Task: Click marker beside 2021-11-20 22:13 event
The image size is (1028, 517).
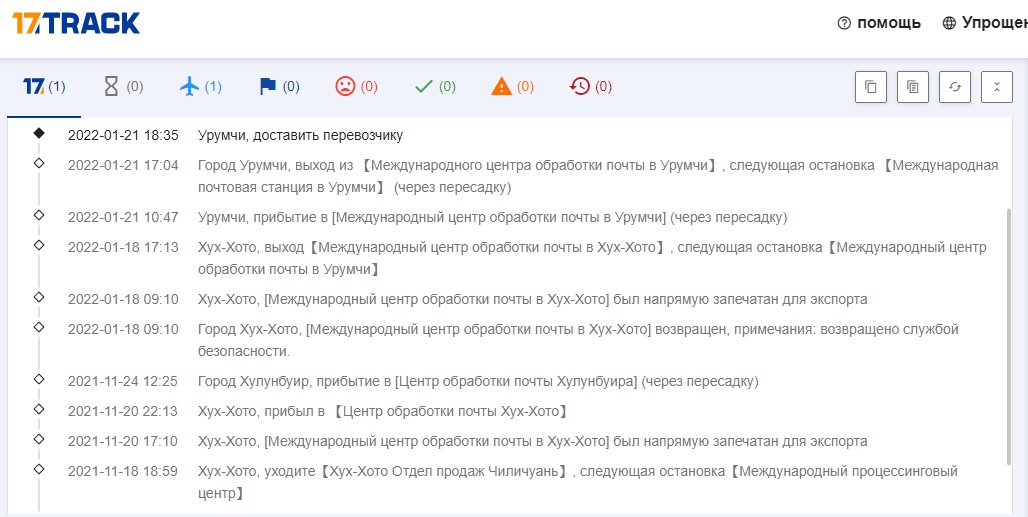Action: click(x=39, y=409)
